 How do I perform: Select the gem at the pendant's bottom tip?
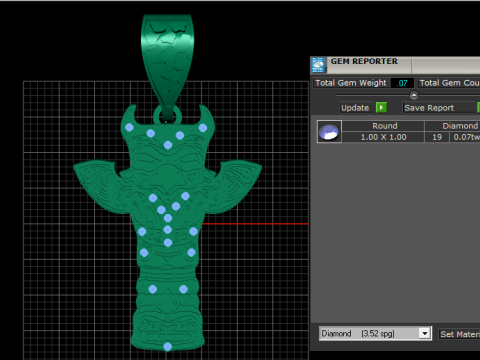coord(168,347)
